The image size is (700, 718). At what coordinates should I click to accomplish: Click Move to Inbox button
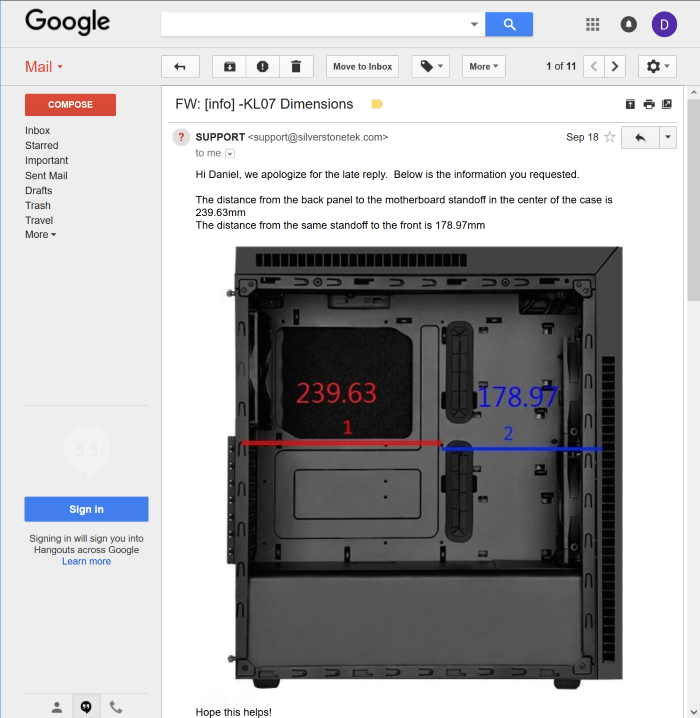click(362, 67)
